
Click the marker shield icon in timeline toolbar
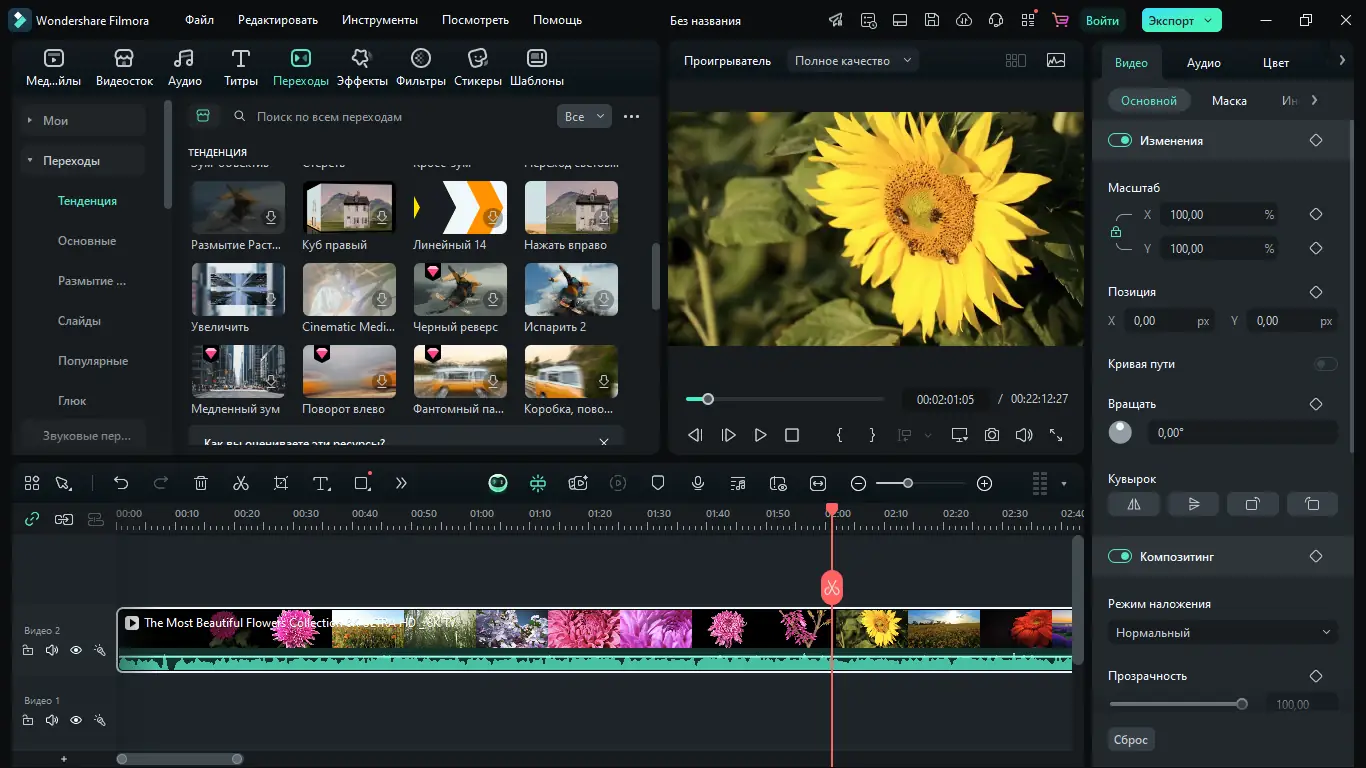point(658,483)
